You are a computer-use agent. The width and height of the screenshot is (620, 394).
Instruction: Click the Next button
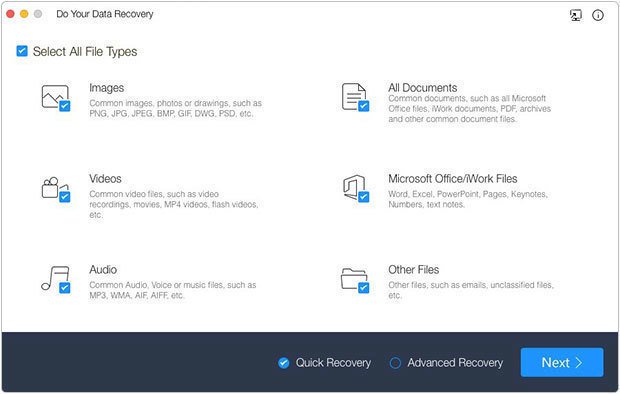(562, 362)
